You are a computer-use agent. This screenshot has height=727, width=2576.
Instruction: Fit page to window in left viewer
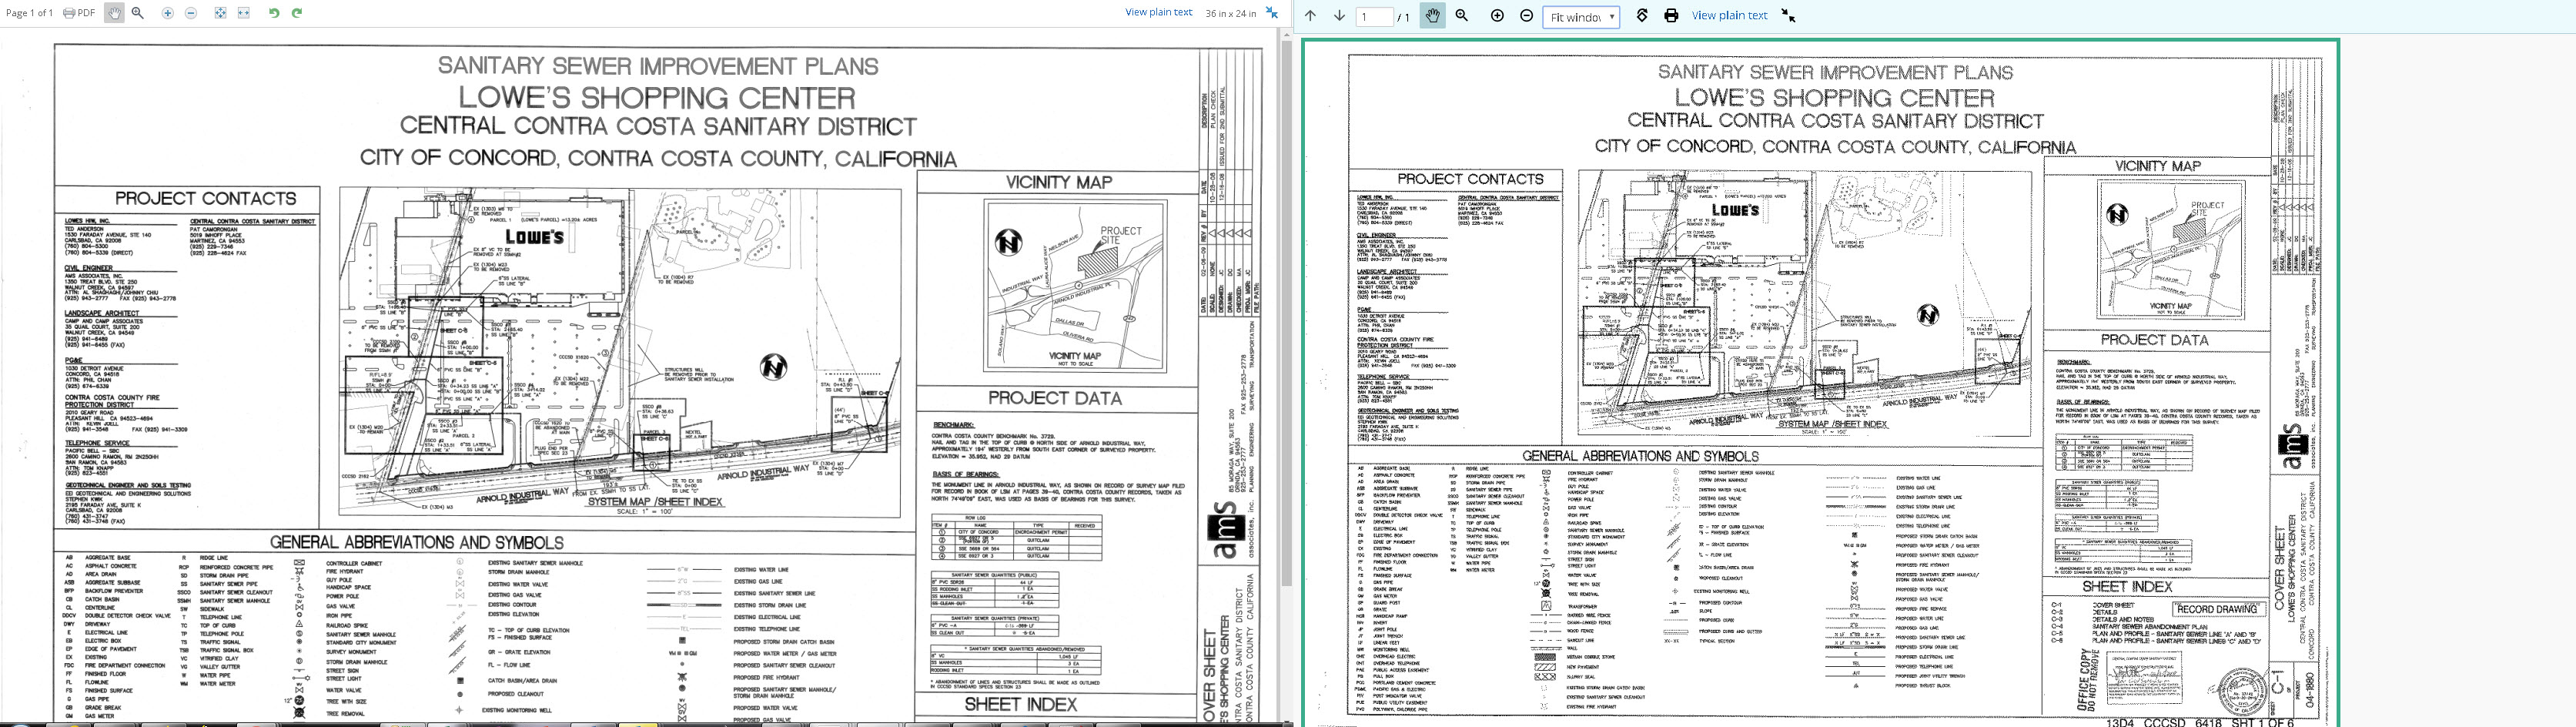pyautogui.click(x=220, y=13)
